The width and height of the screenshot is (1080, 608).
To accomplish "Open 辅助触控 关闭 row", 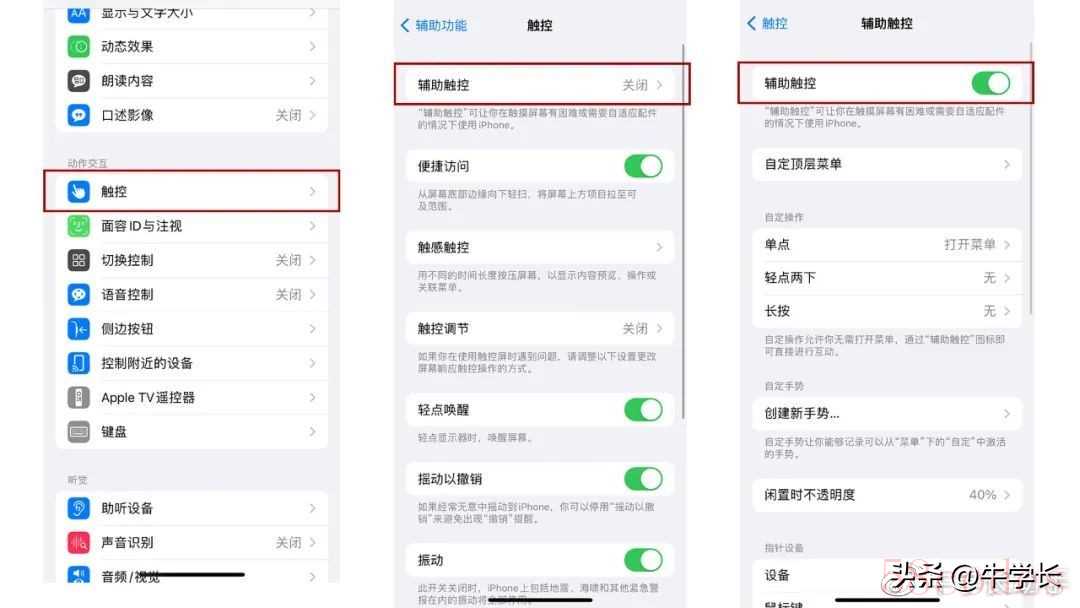I will pyautogui.click(x=541, y=85).
